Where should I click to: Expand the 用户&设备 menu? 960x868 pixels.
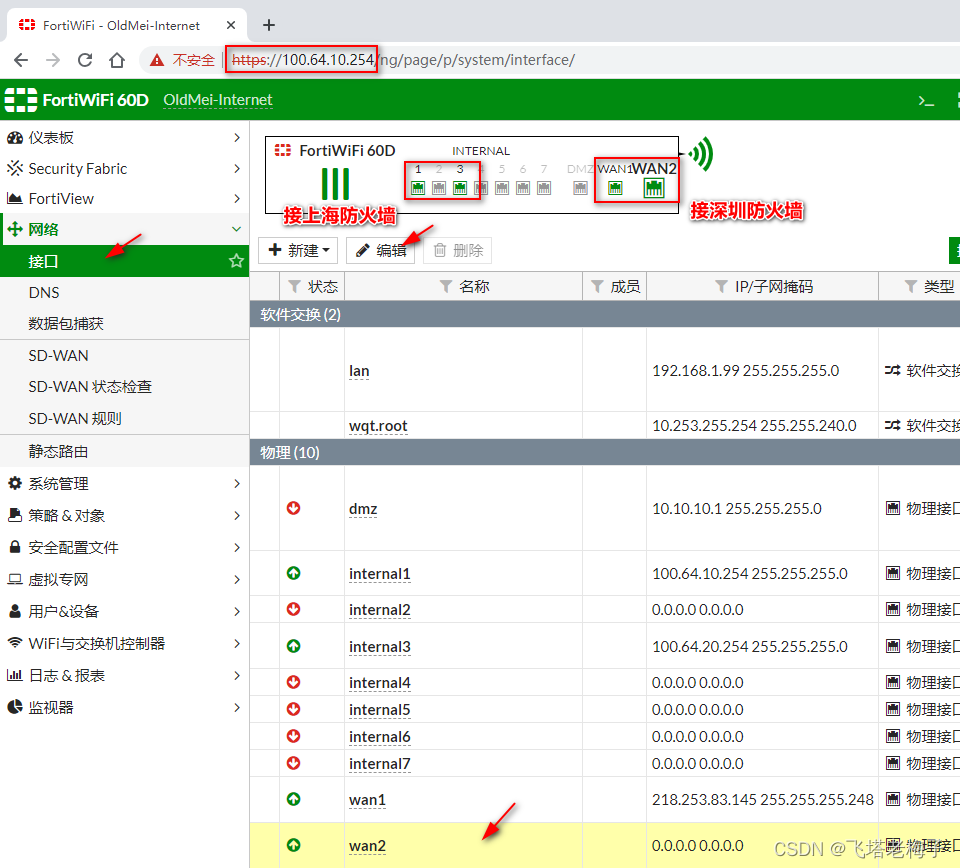pos(124,611)
